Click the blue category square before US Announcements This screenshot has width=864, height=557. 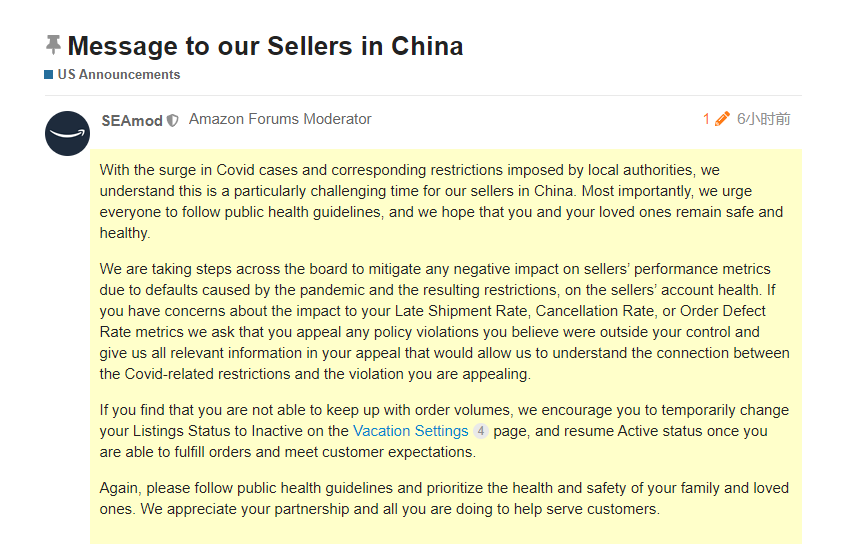48,75
